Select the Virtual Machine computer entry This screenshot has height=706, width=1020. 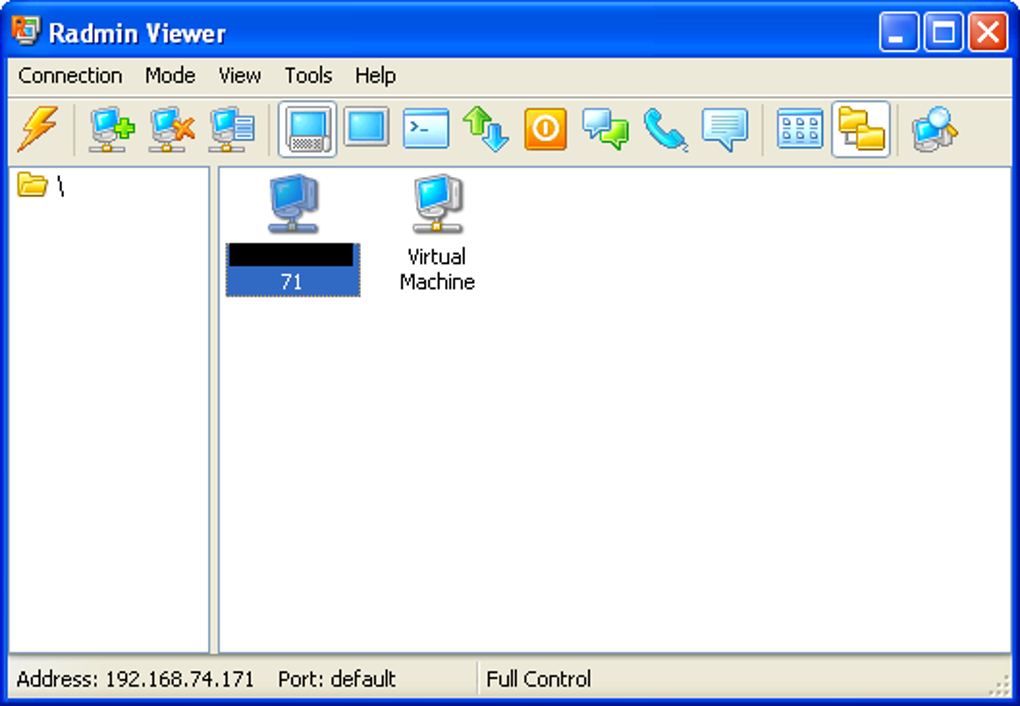tap(437, 233)
